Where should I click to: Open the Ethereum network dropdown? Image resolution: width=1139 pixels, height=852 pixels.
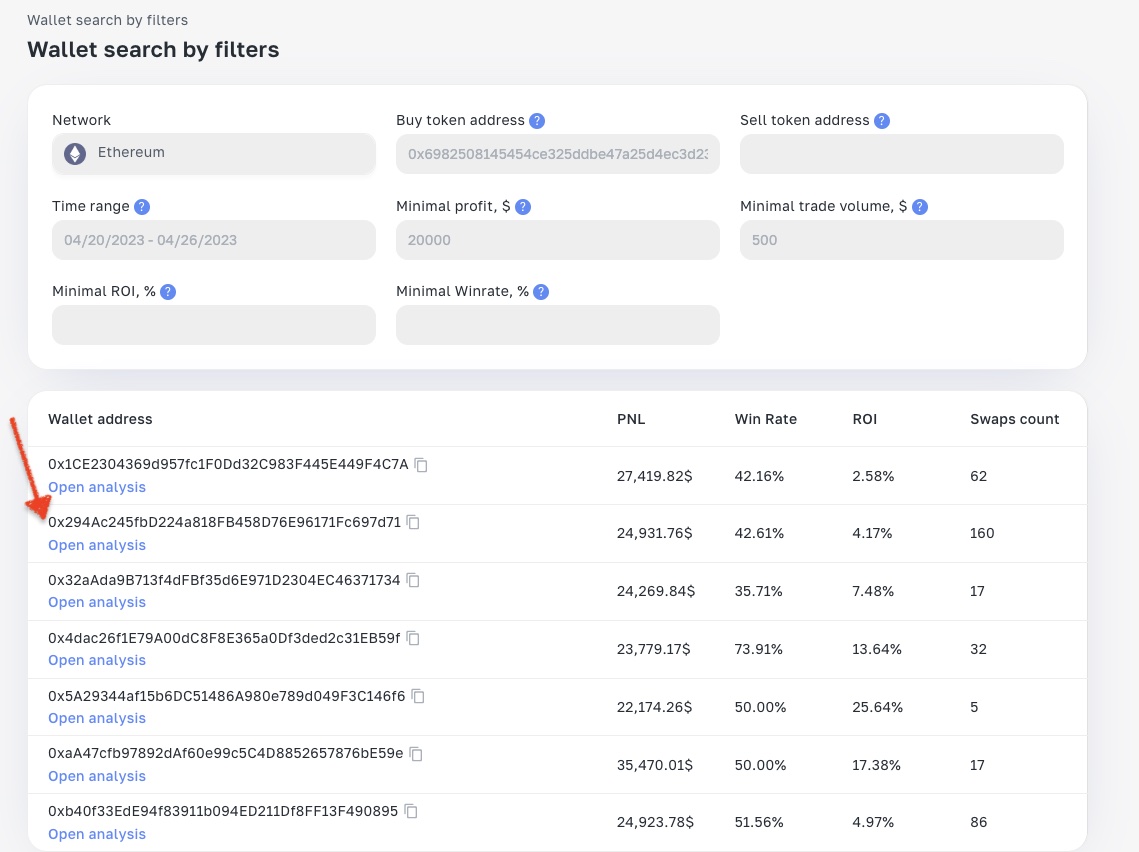click(x=214, y=153)
